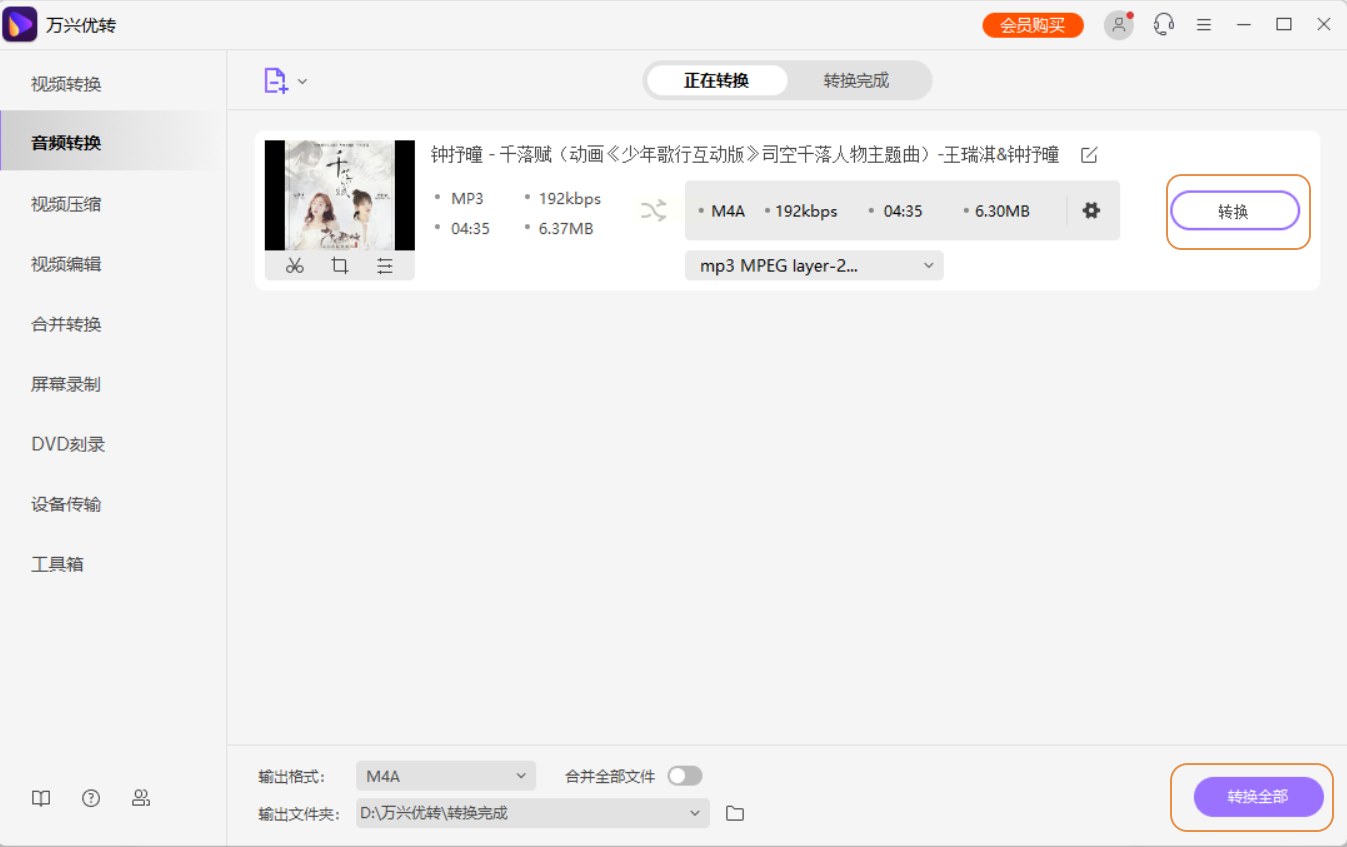
Task: Toggle the 合并全部文件 switch
Action: click(685, 776)
